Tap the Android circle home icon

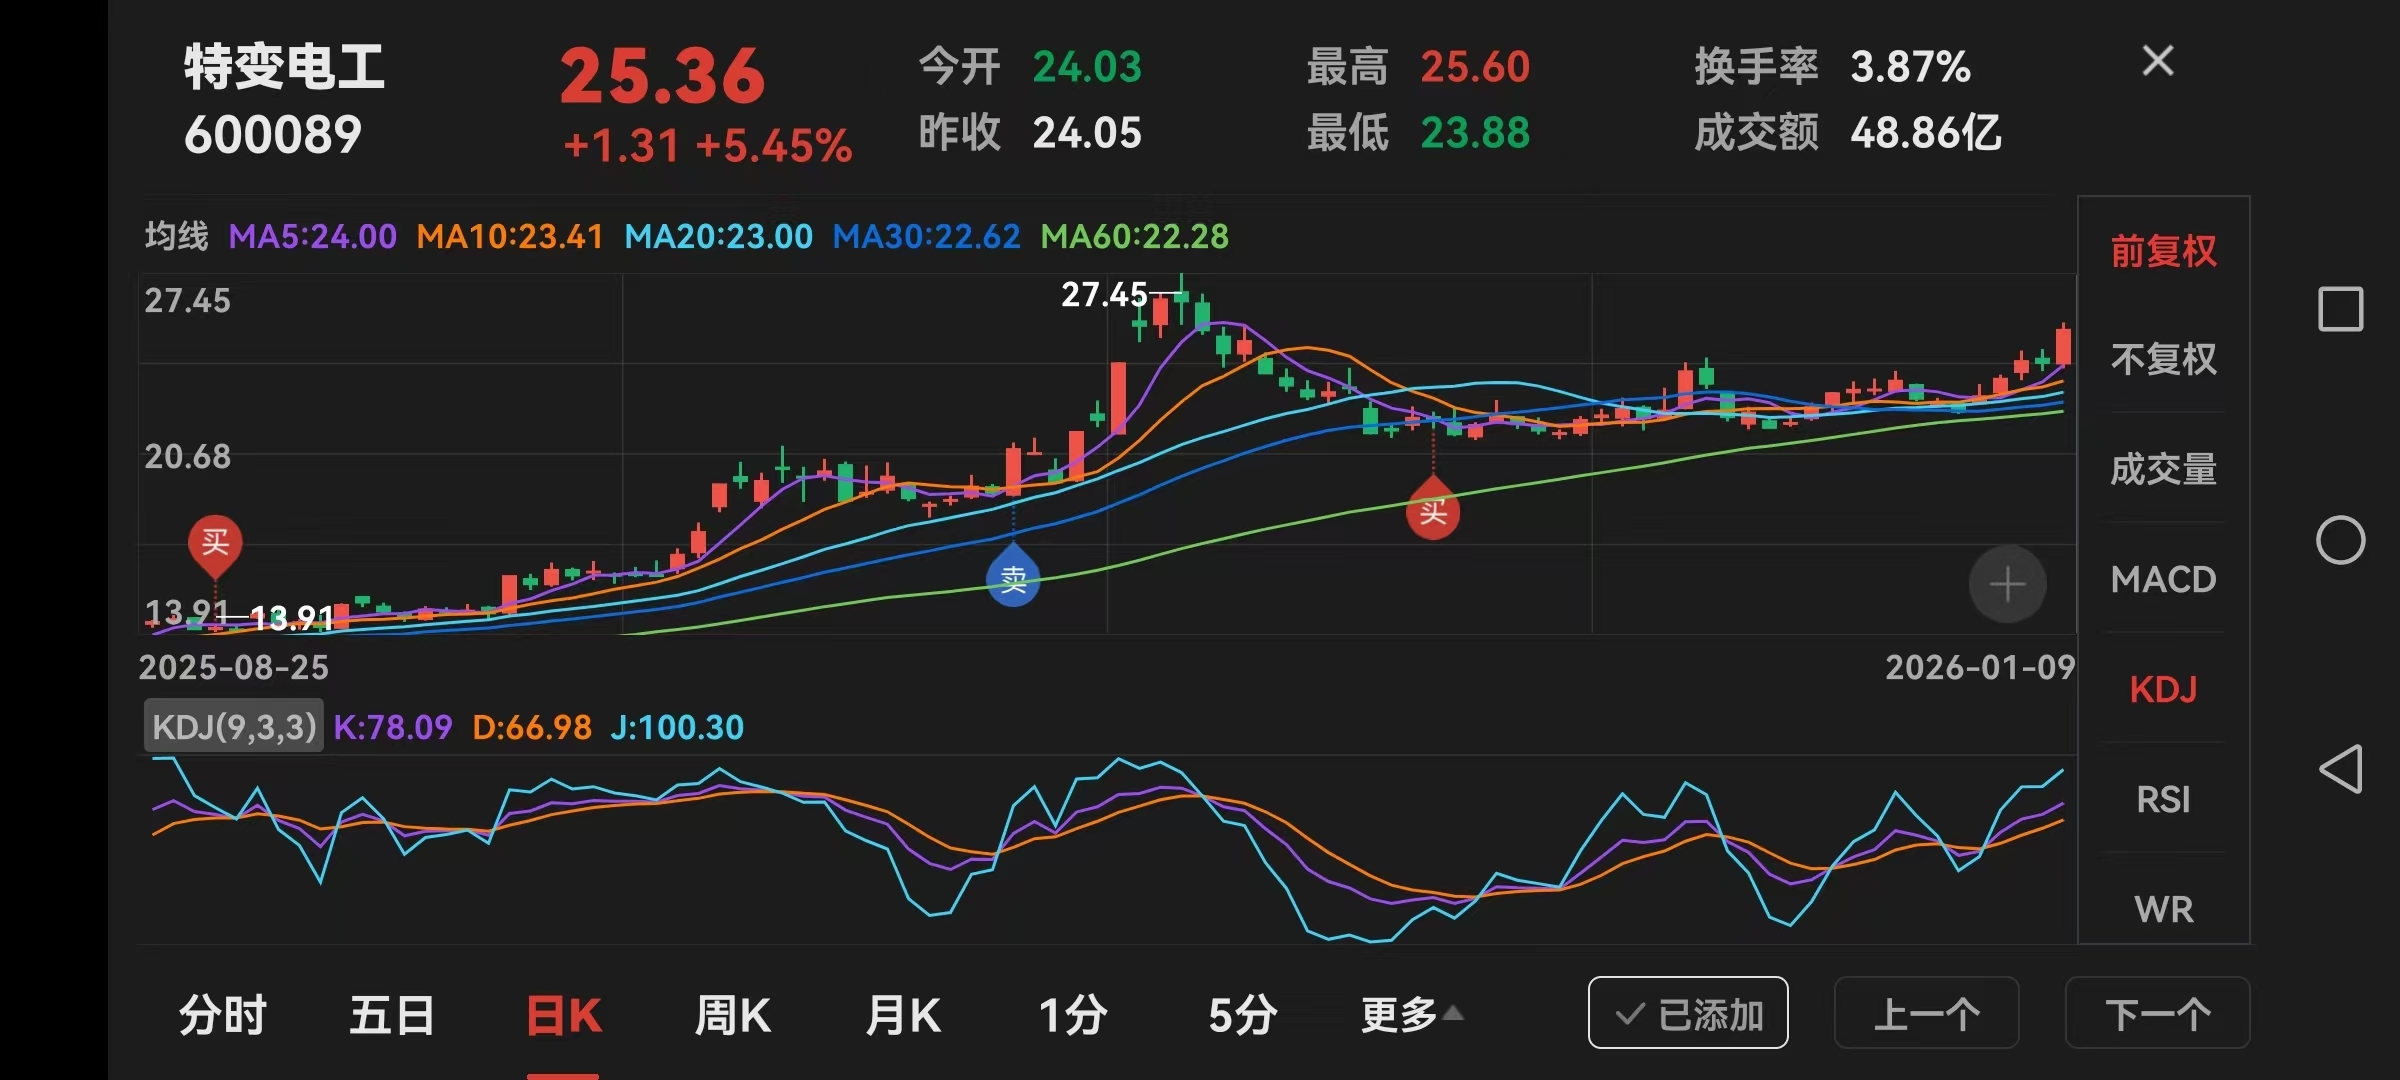(x=2340, y=541)
